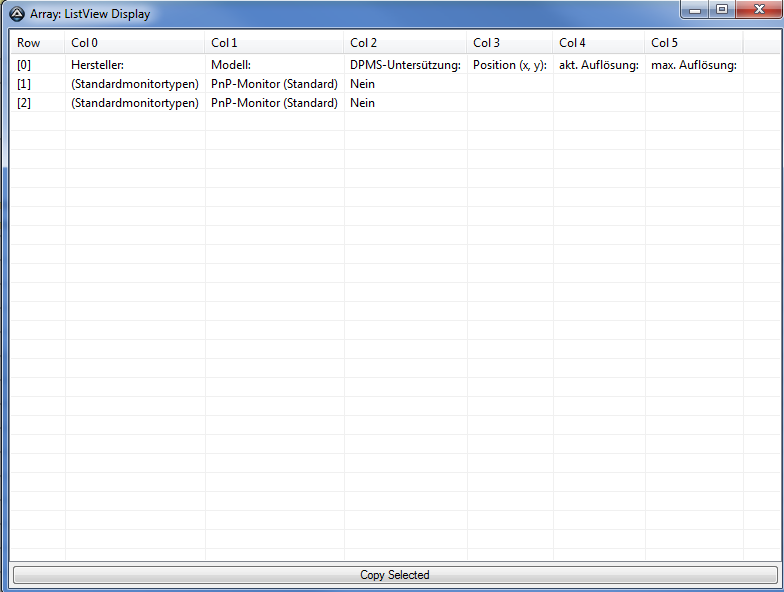Select row [0] in the list
The height and width of the screenshot is (592, 784).
click(24, 65)
